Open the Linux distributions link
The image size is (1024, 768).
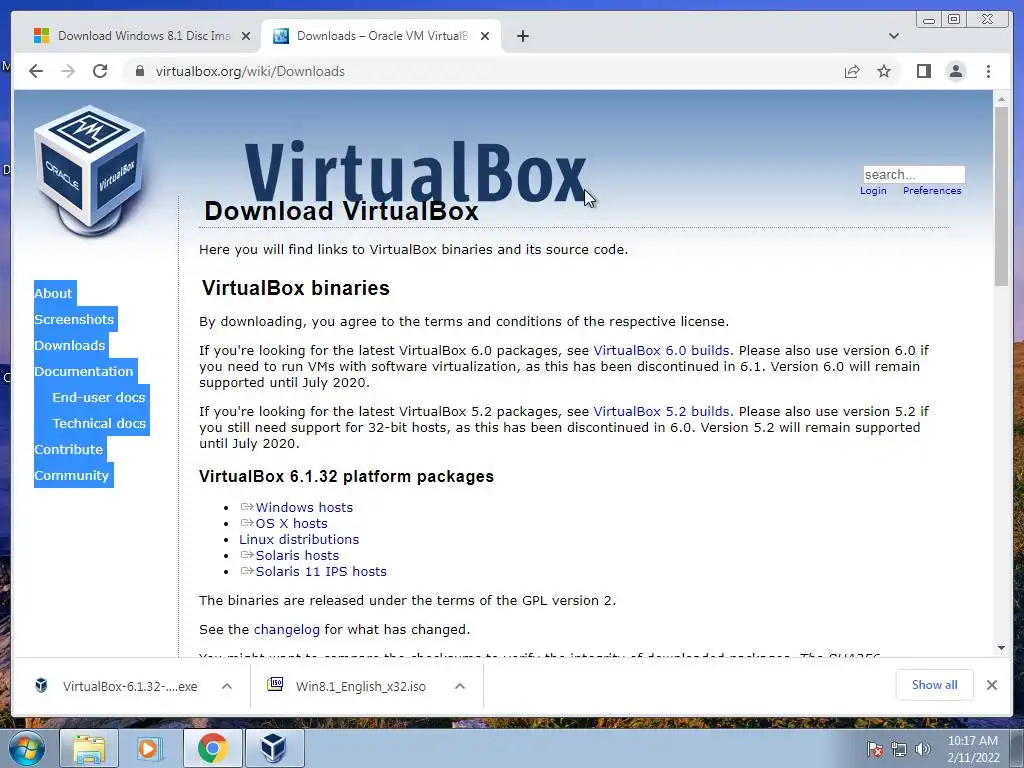pyautogui.click(x=299, y=539)
